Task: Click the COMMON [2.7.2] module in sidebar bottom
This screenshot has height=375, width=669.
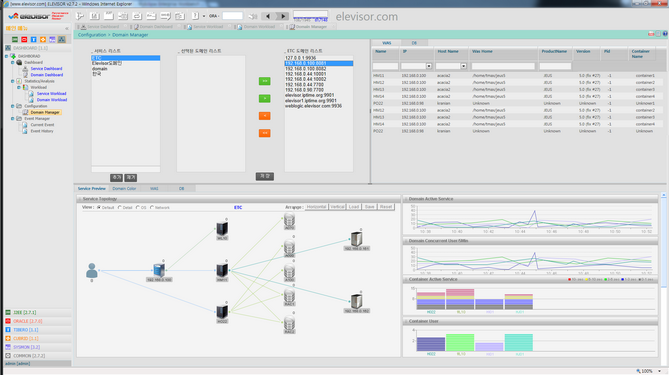Action: 37,355
